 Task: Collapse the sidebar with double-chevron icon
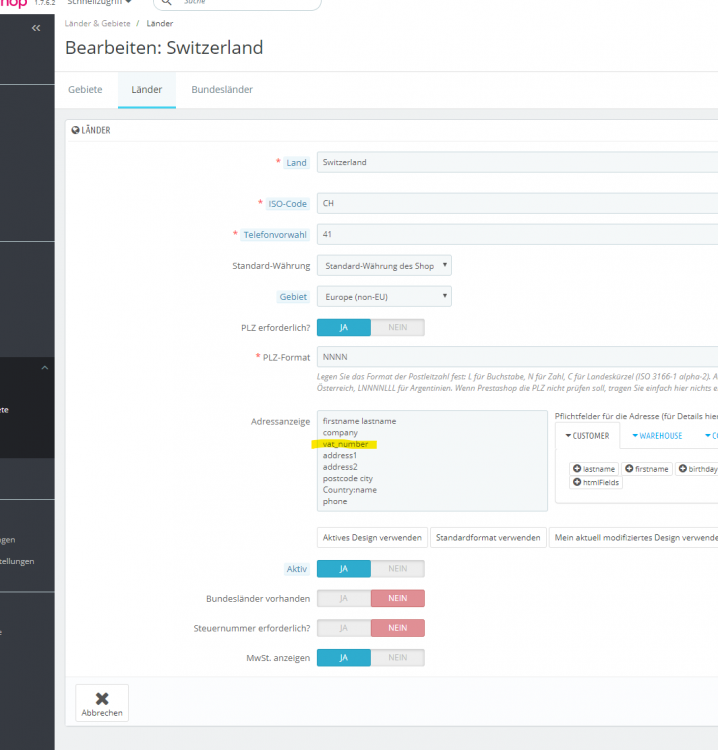tap(36, 28)
